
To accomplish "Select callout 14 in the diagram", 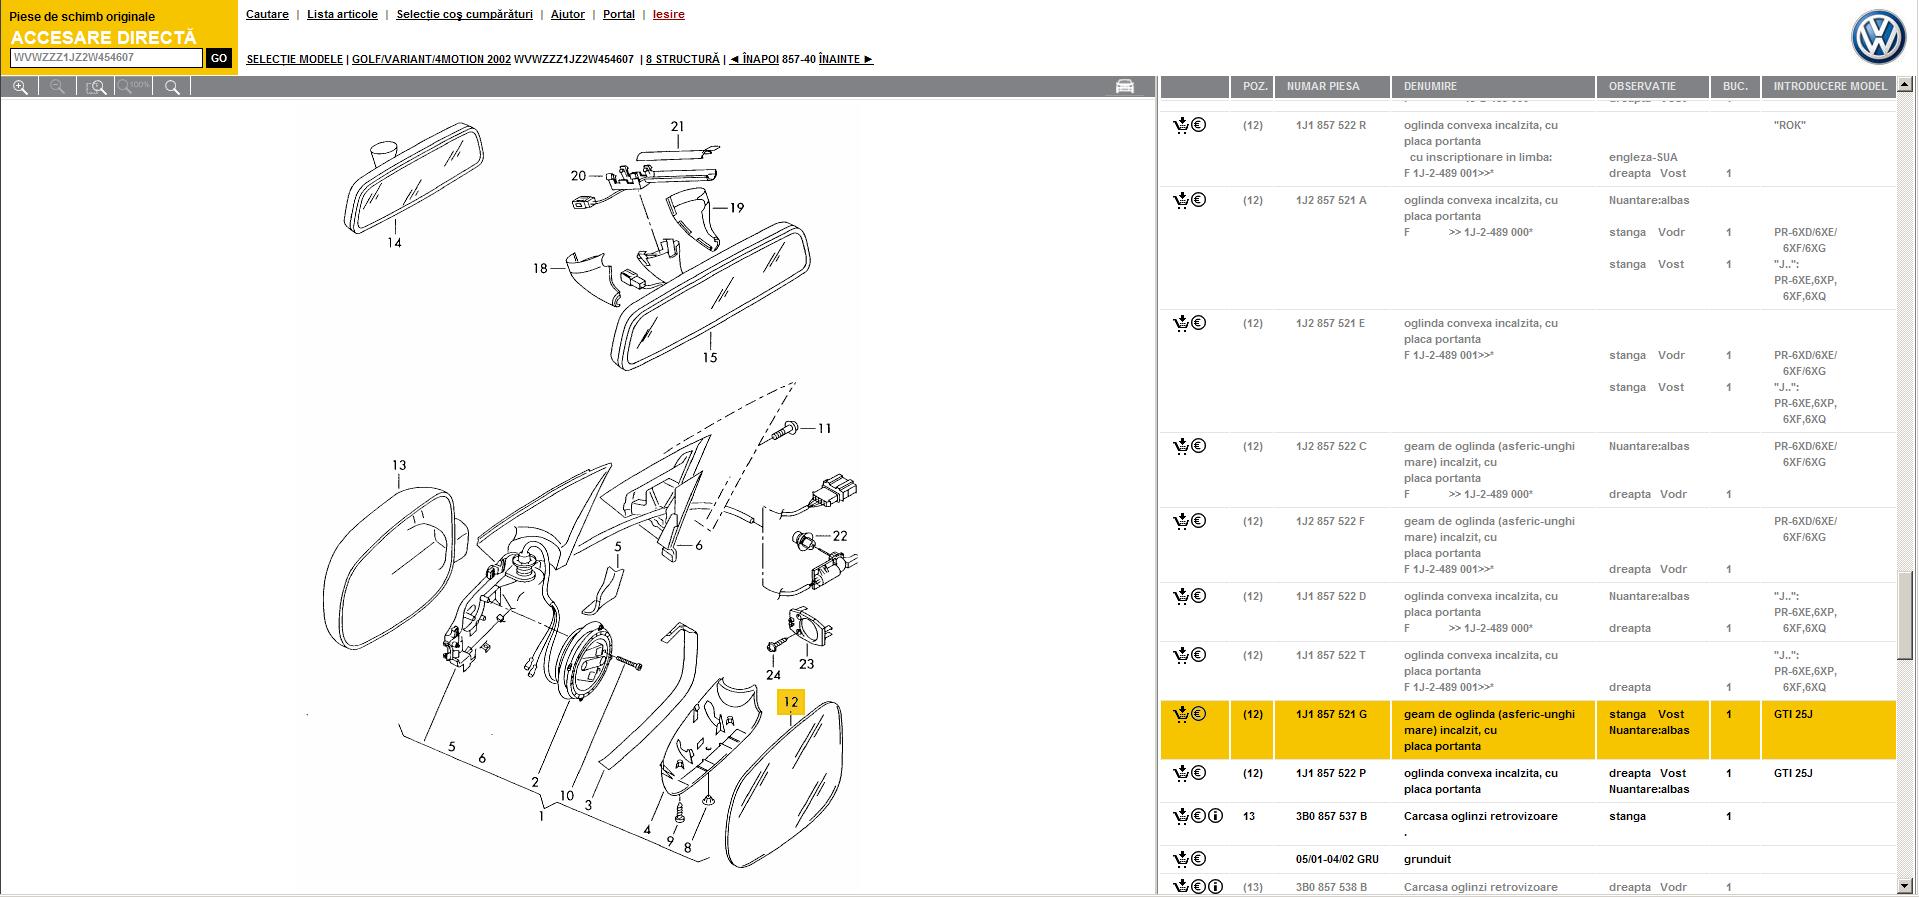I will click(x=394, y=242).
